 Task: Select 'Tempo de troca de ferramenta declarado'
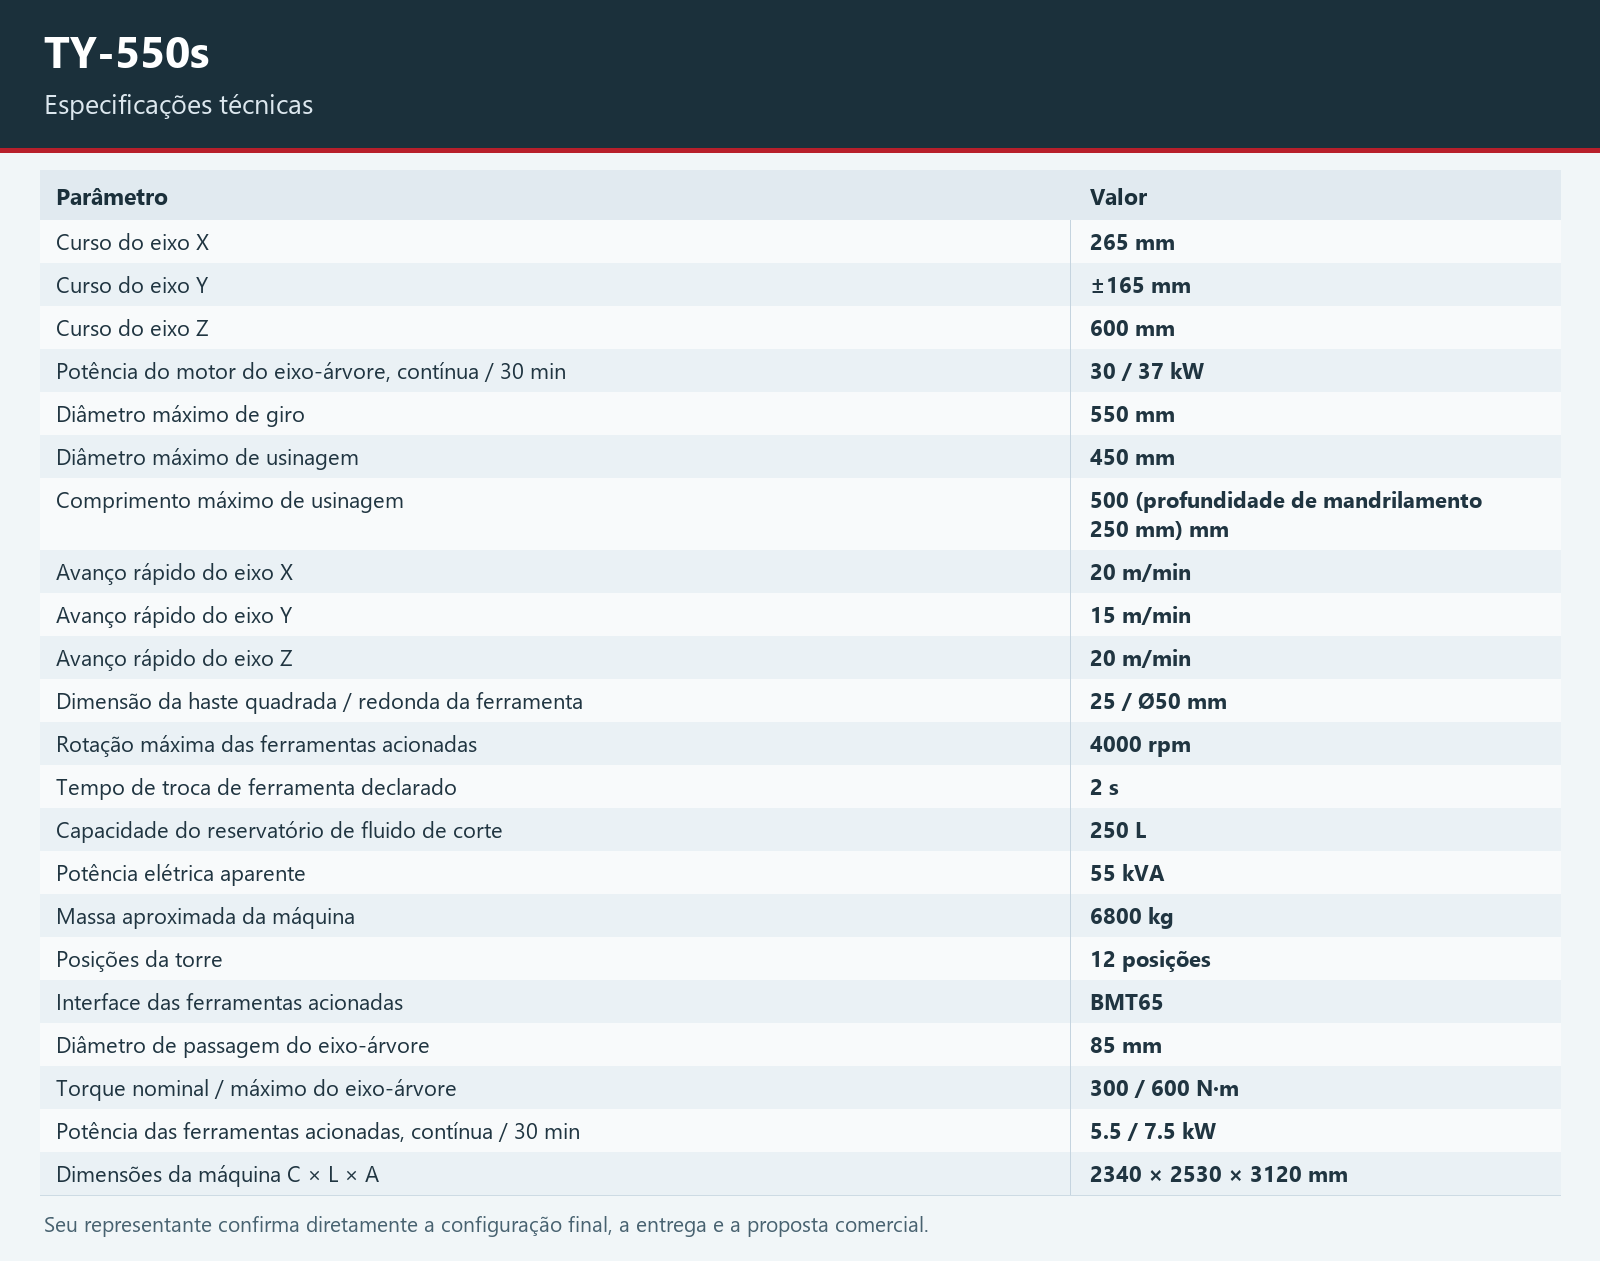(x=256, y=787)
